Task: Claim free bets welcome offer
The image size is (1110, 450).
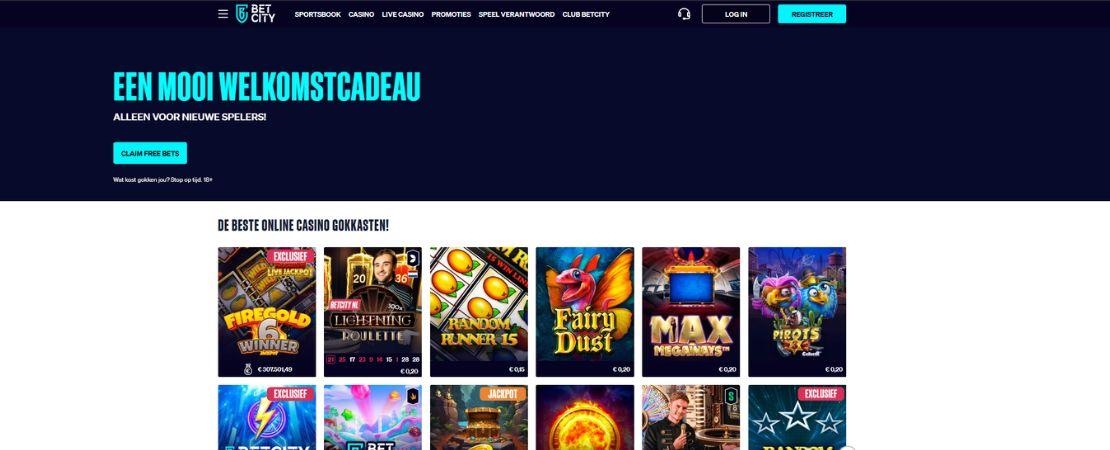Action: (x=150, y=153)
